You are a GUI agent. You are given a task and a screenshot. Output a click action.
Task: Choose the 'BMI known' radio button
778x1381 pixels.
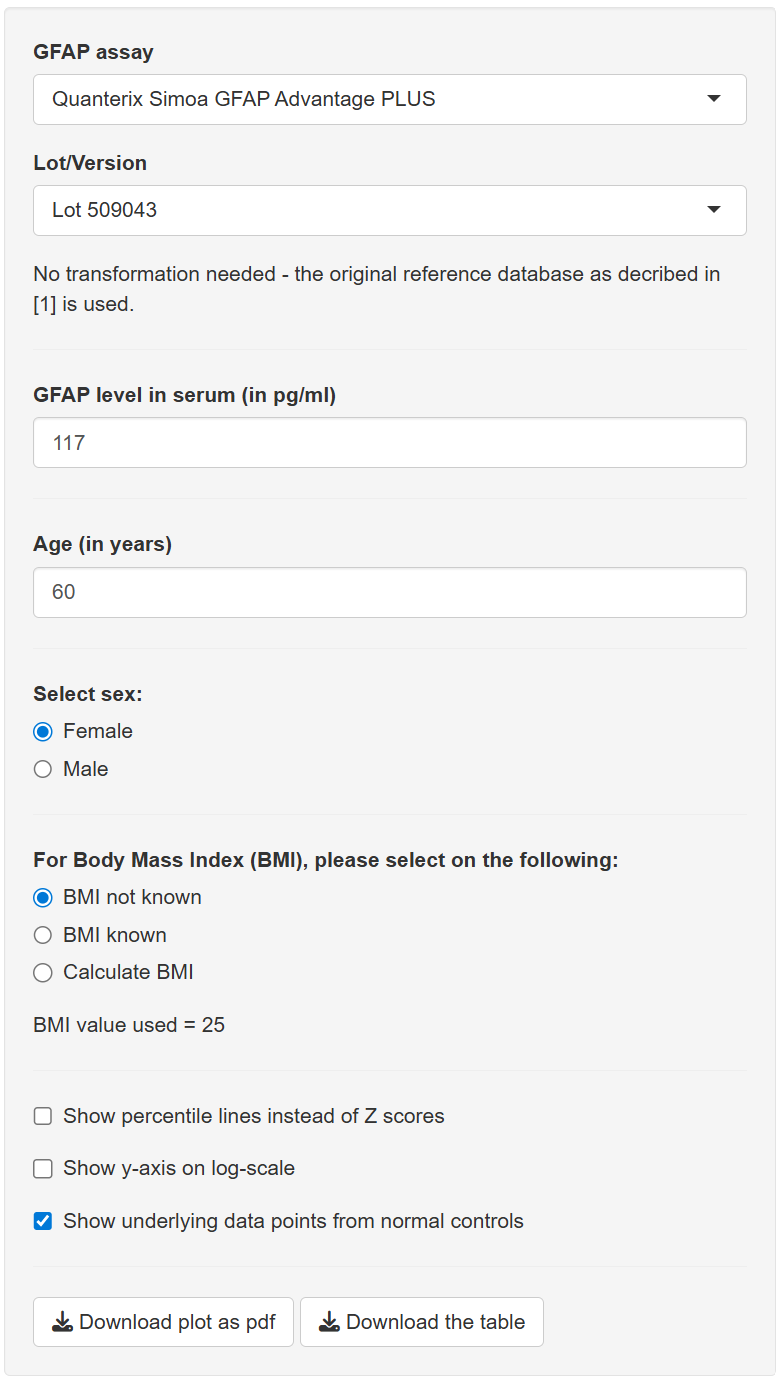(43, 936)
